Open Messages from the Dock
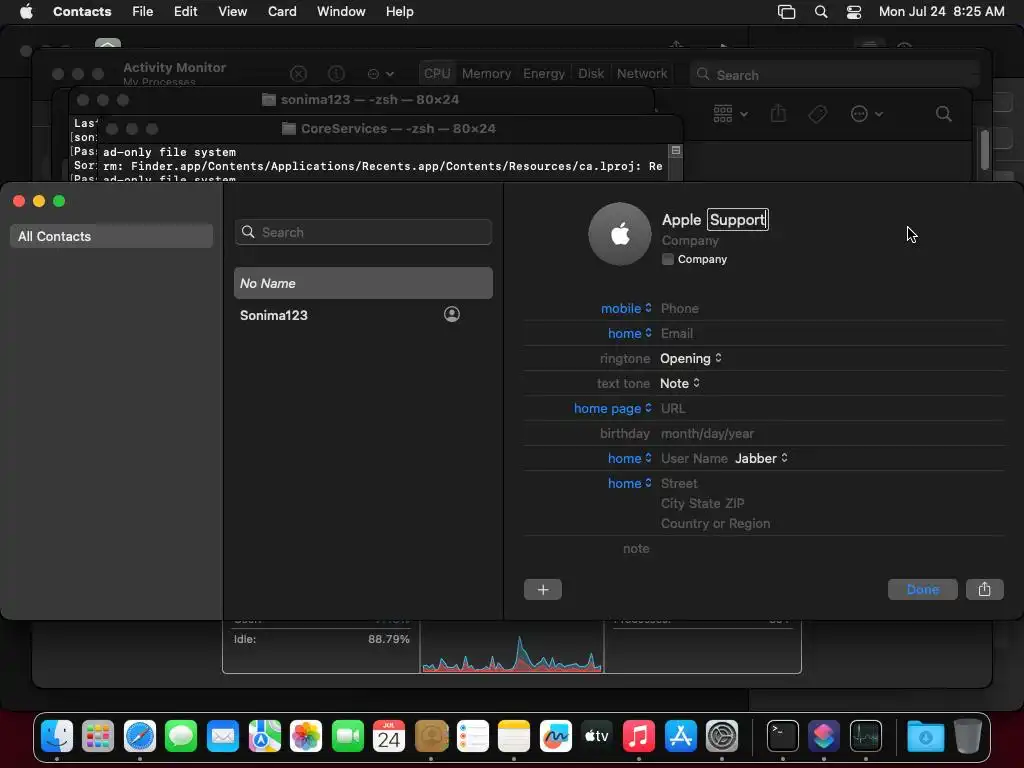Viewport: 1024px width, 768px height. pos(181,737)
